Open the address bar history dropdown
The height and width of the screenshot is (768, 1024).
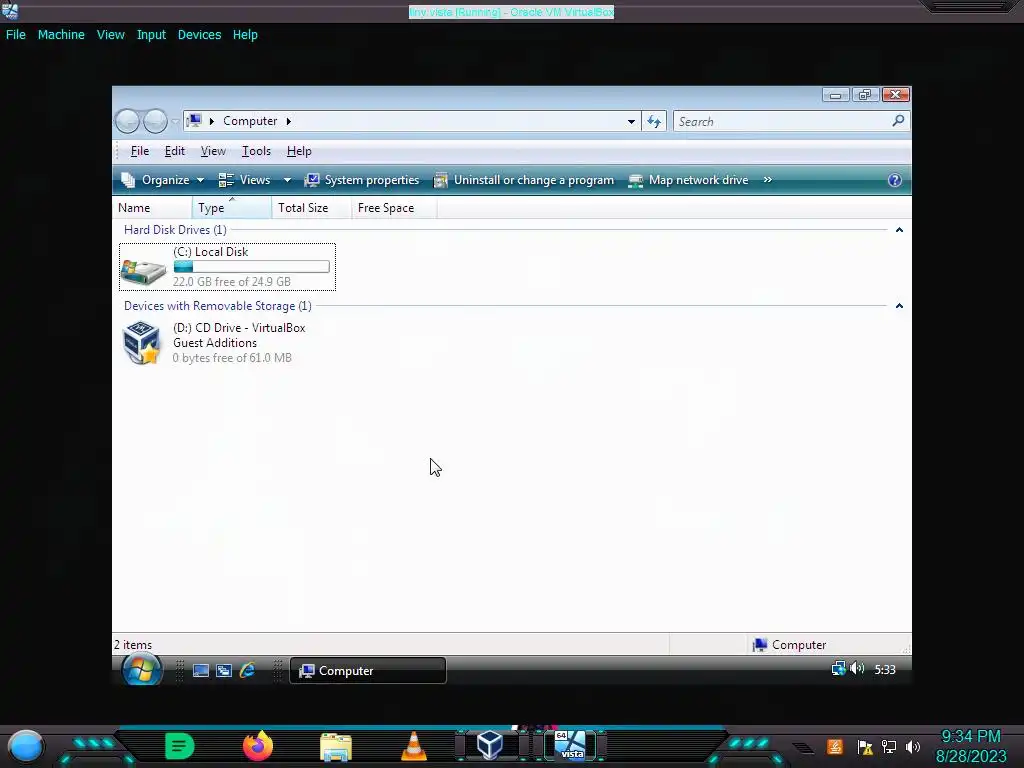631,121
